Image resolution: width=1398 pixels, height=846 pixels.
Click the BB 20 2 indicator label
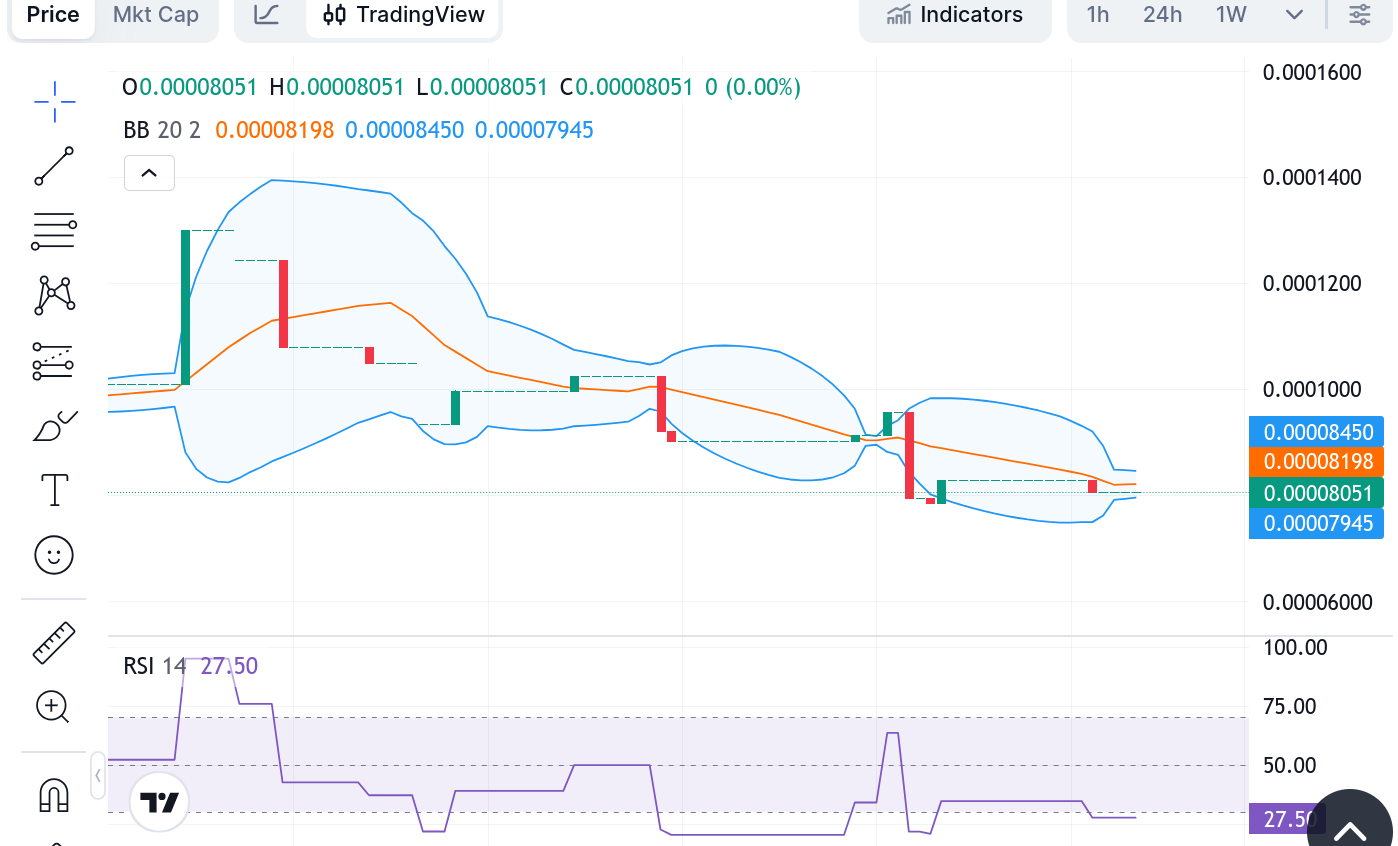(x=162, y=130)
